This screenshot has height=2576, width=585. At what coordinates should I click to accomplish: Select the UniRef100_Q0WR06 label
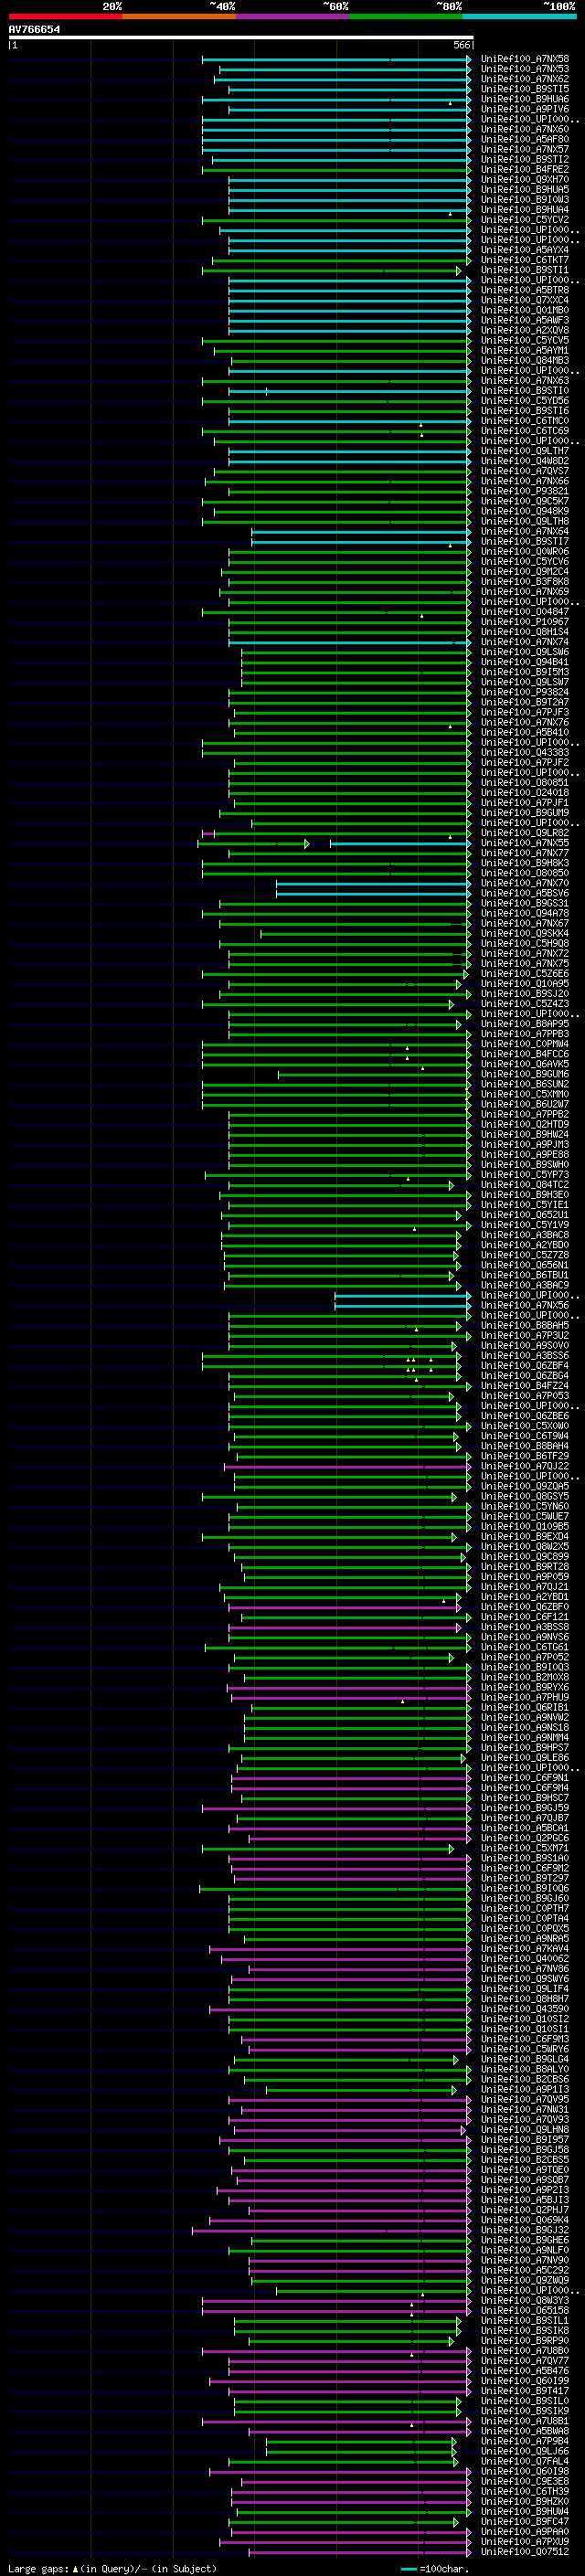point(525,551)
